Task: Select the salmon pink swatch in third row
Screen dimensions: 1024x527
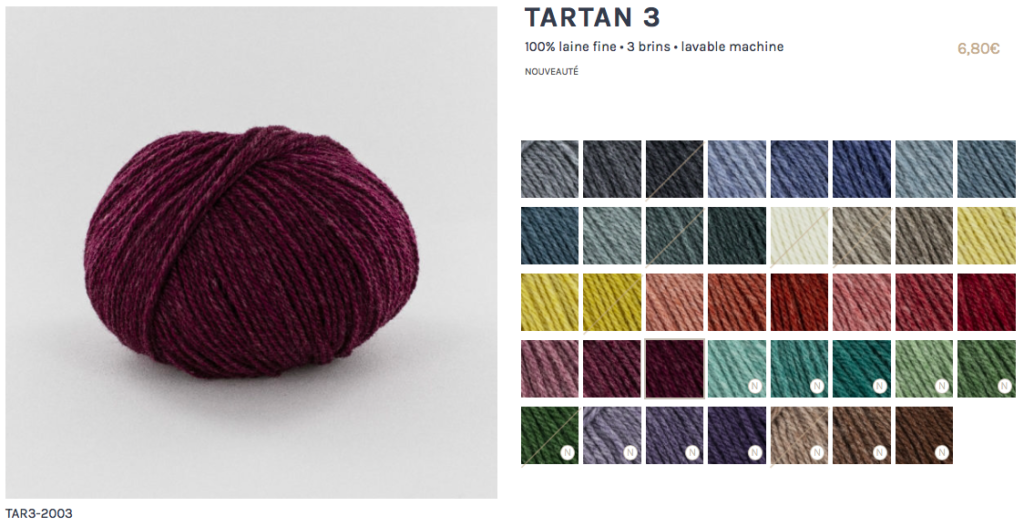Action: click(675, 302)
